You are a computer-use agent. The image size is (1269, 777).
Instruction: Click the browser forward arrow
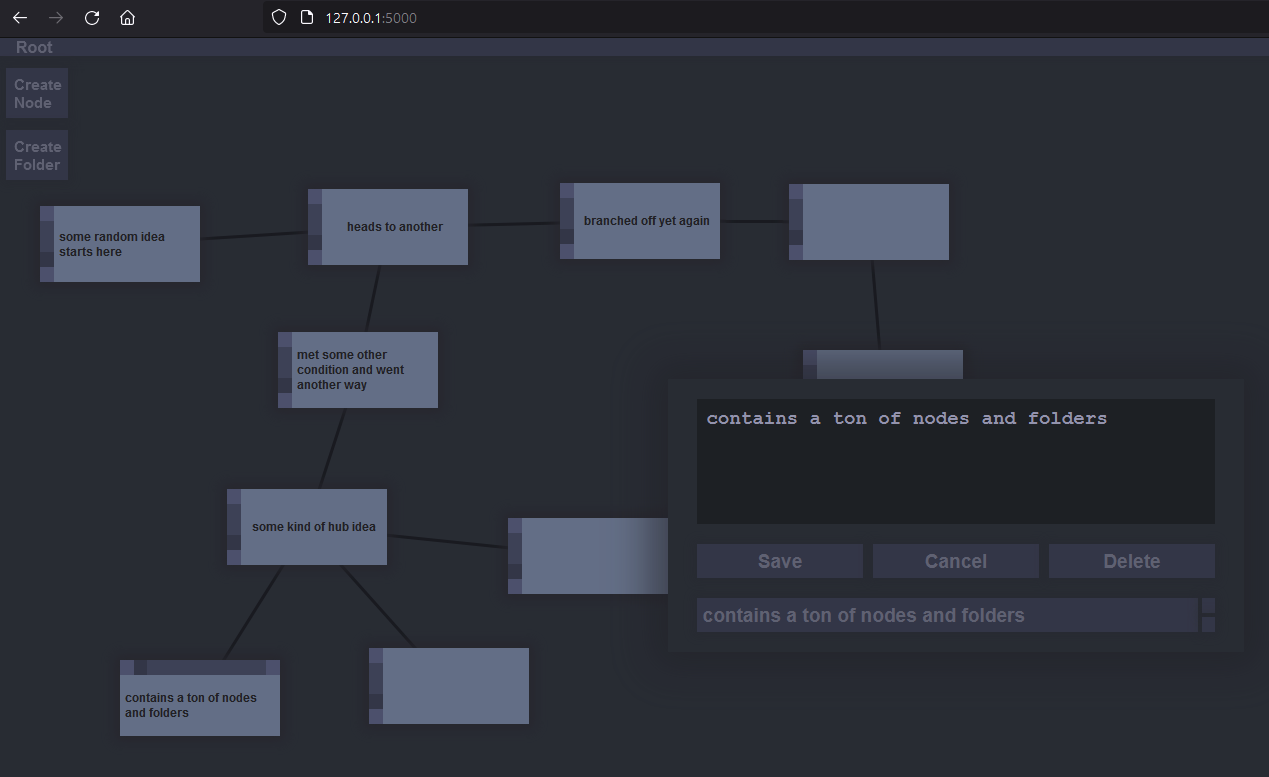(56, 17)
